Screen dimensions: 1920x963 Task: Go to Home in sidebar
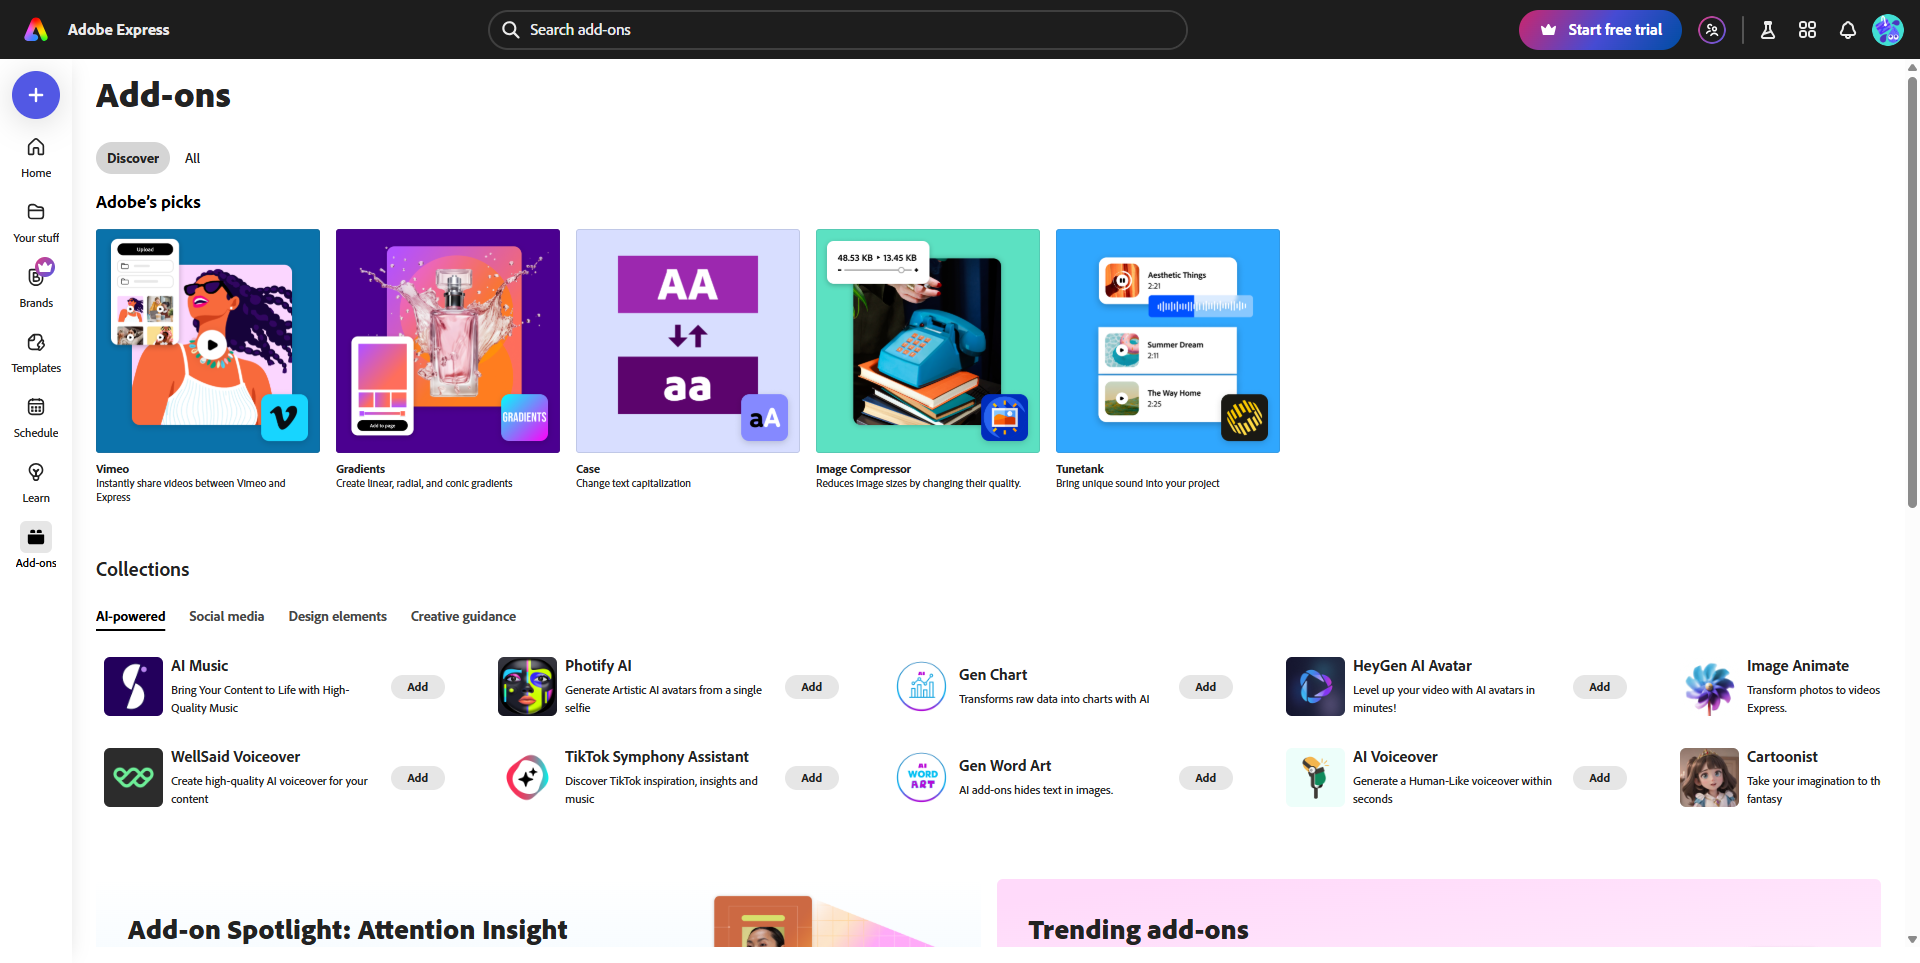pos(36,157)
